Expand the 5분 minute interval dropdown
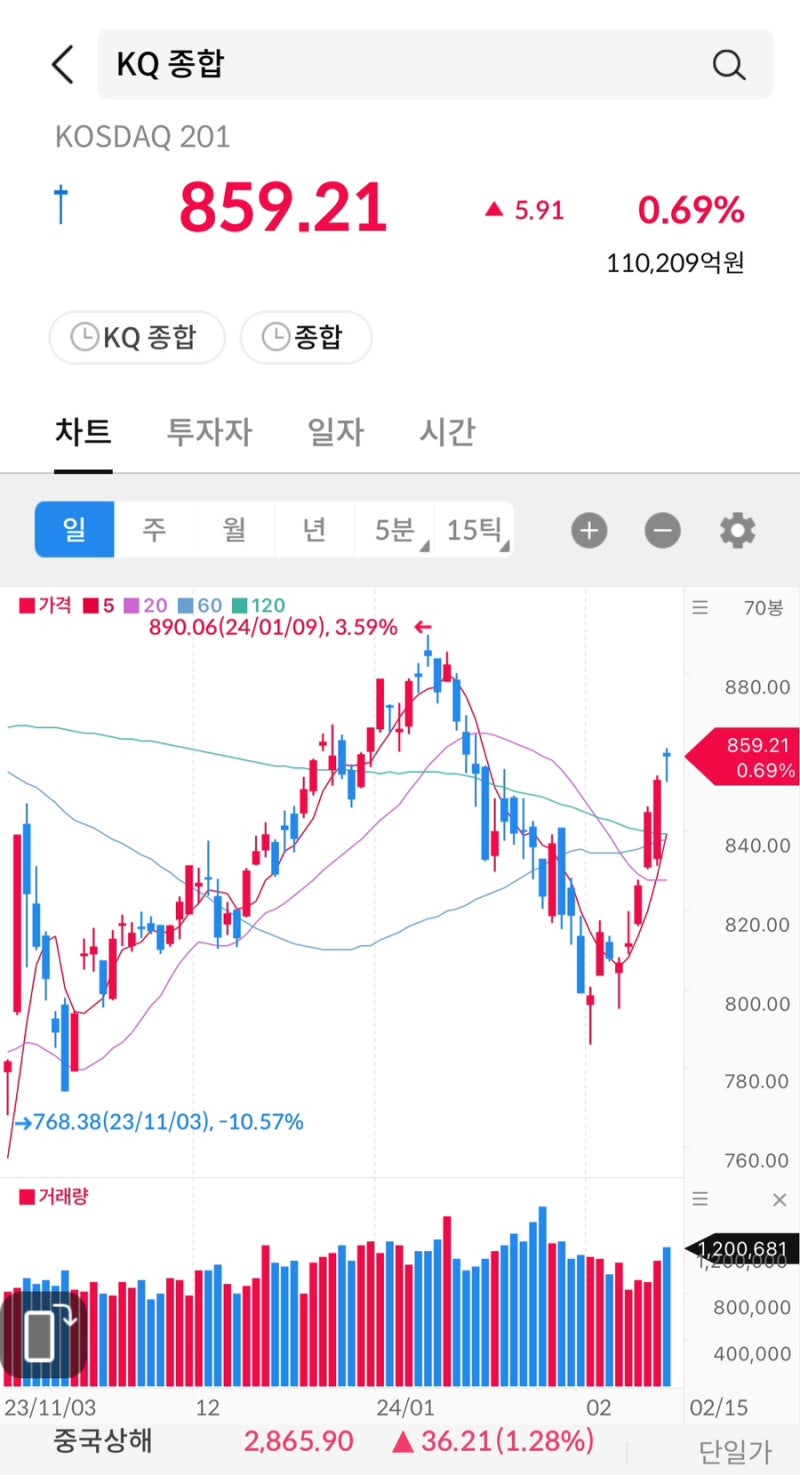 (x=395, y=529)
